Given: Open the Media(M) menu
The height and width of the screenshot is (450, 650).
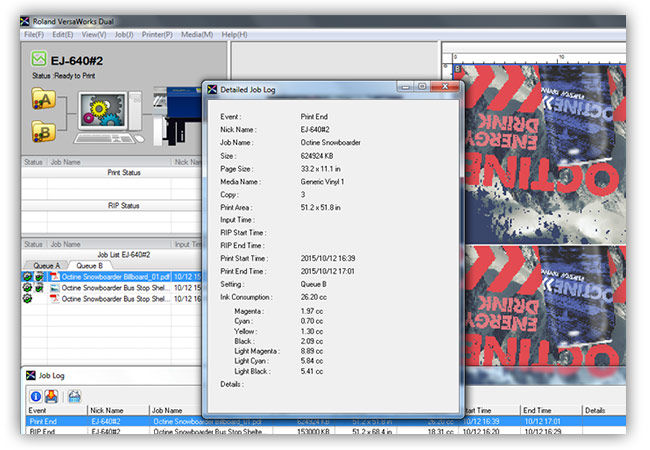Looking at the screenshot, I should click(x=196, y=34).
